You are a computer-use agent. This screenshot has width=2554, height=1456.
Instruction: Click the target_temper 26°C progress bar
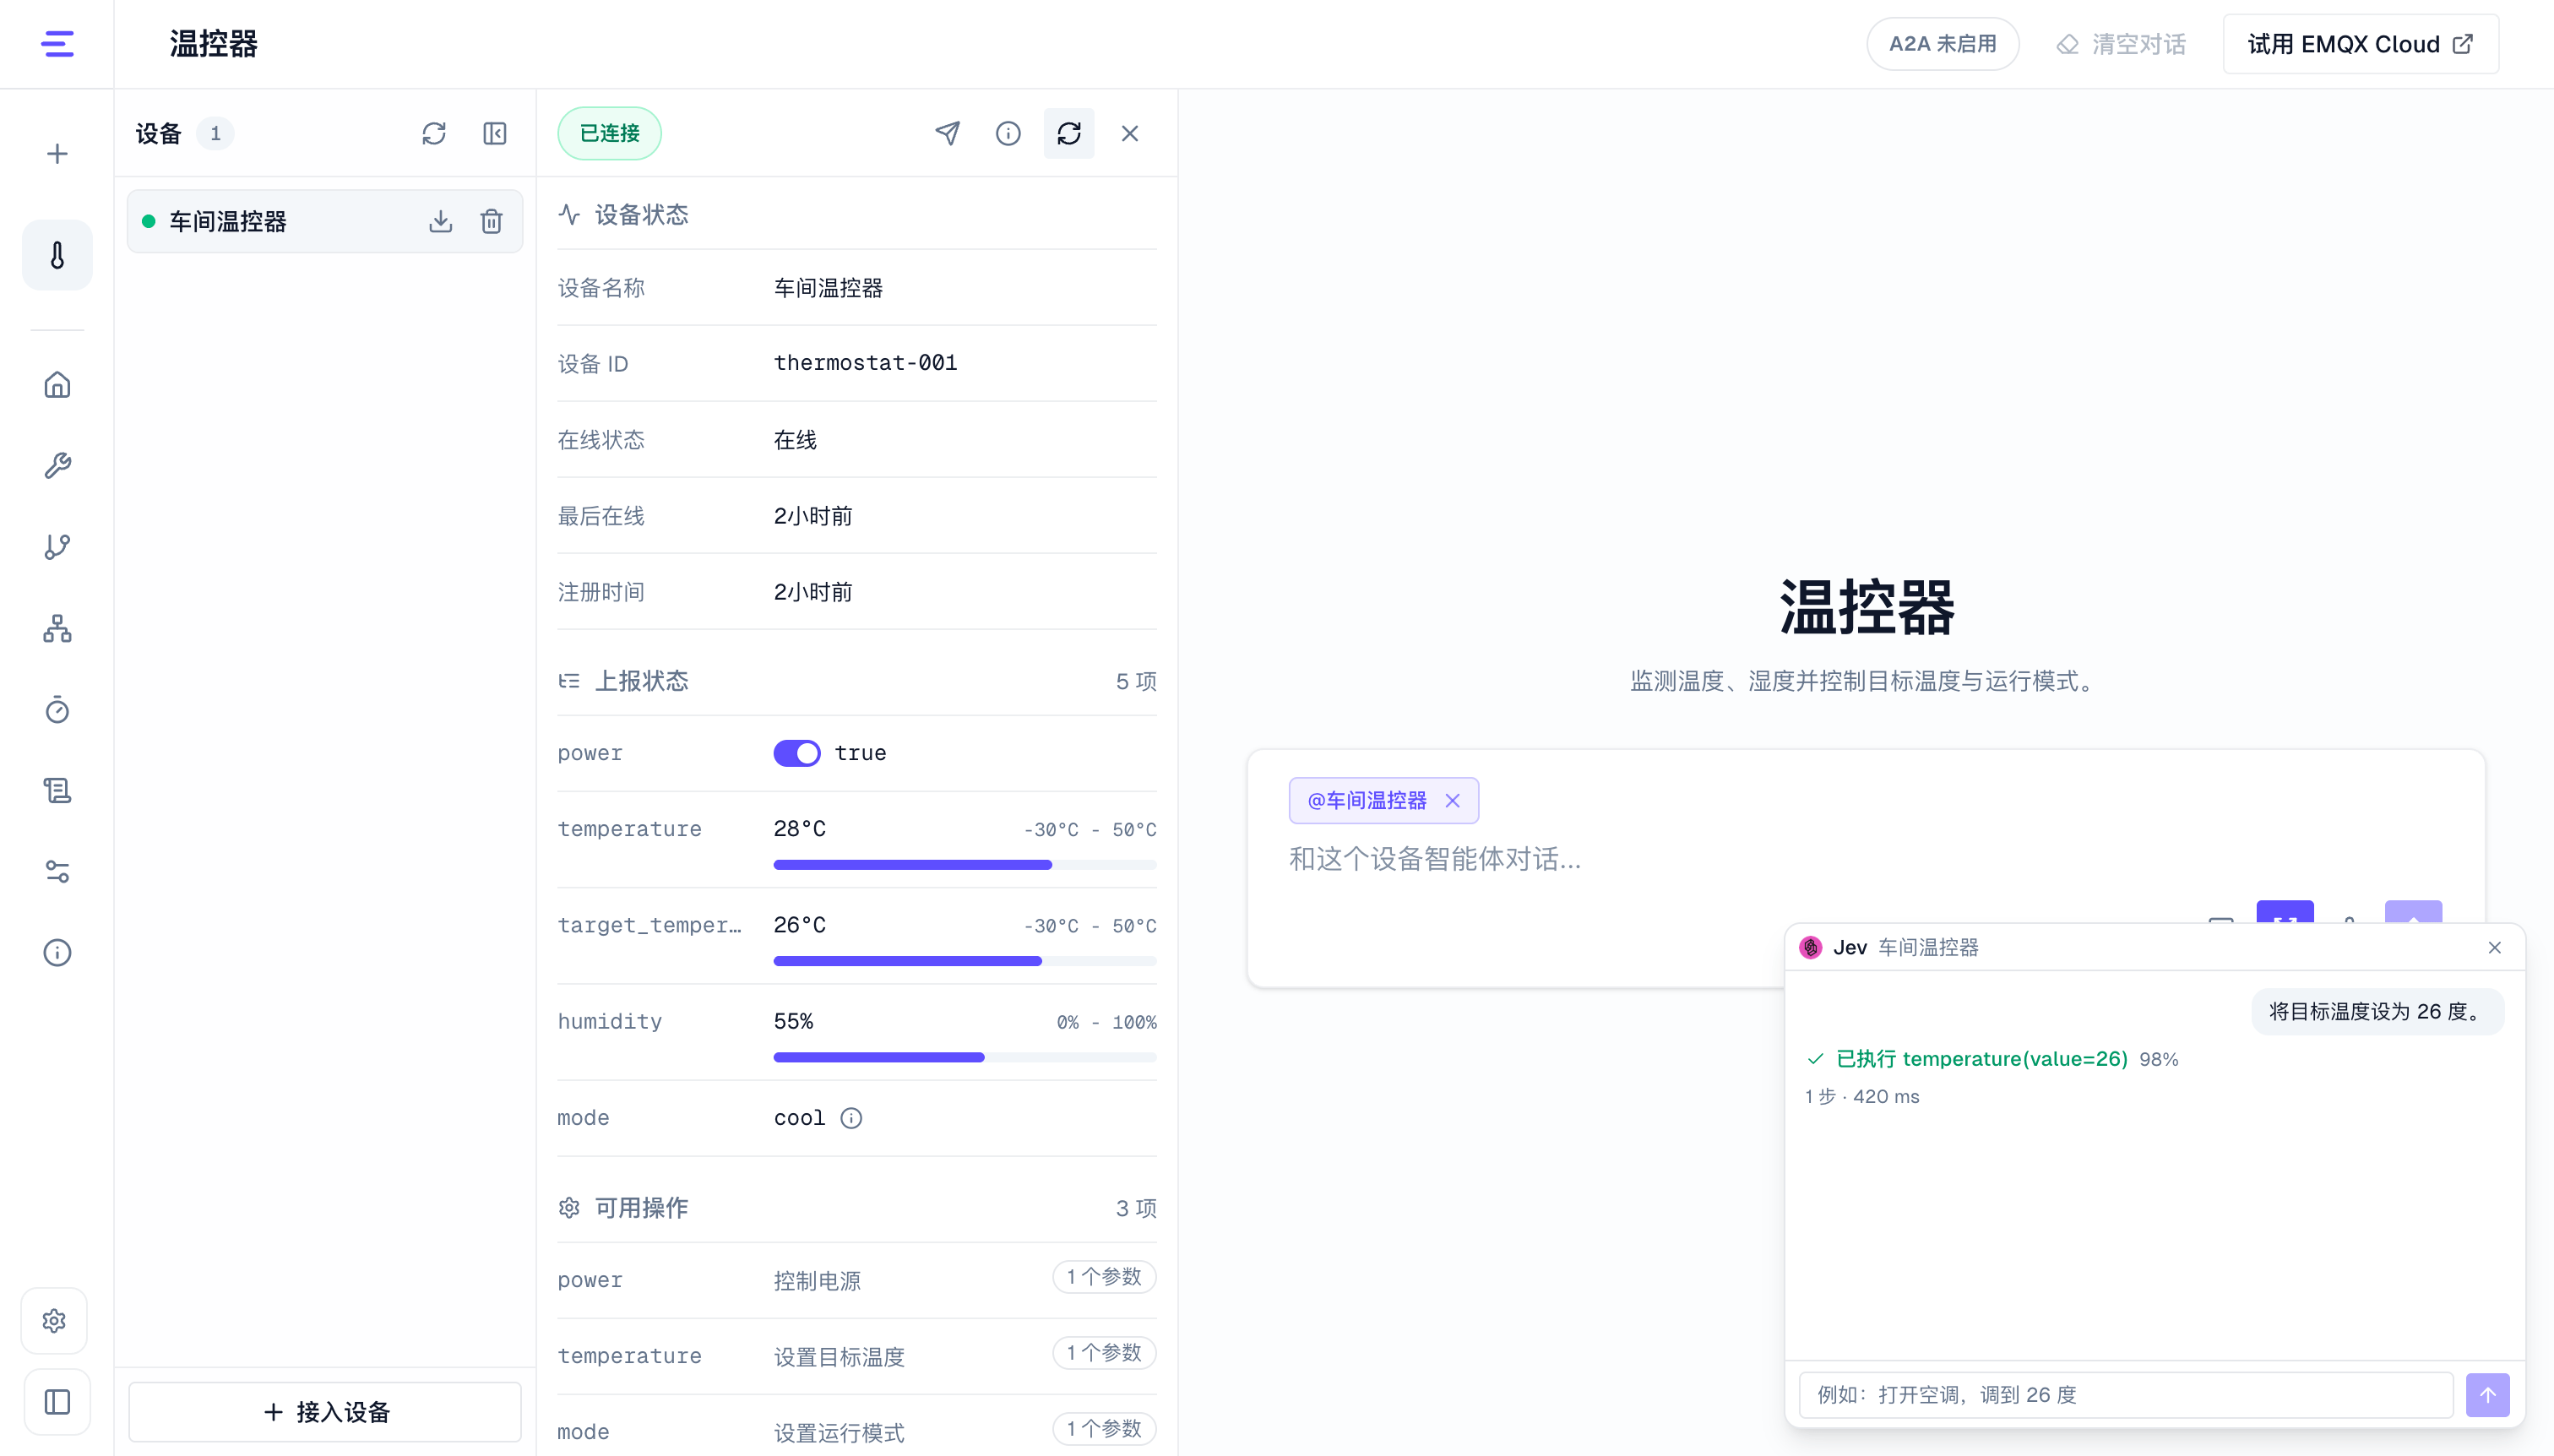click(x=965, y=961)
